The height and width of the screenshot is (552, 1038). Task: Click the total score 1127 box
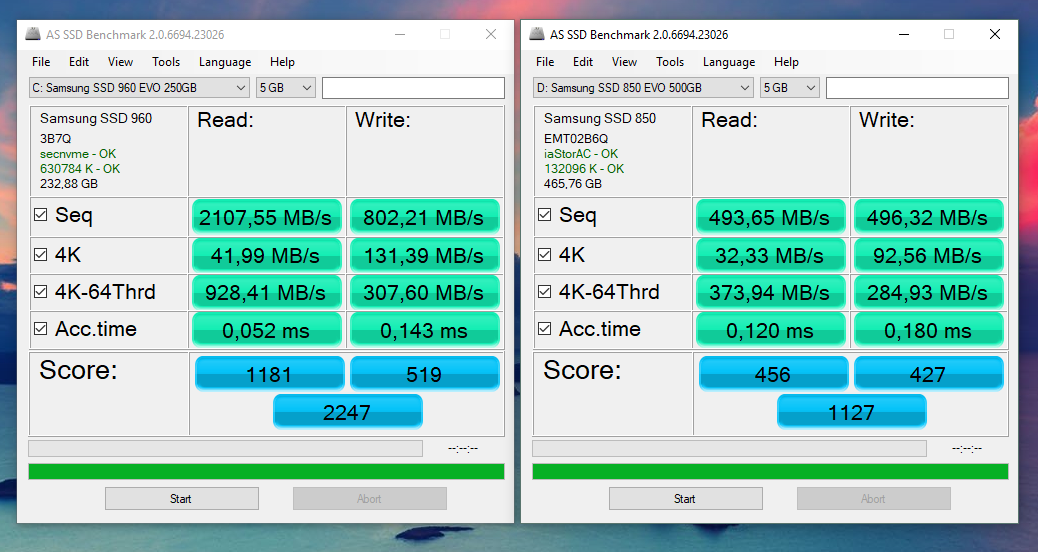click(x=851, y=412)
